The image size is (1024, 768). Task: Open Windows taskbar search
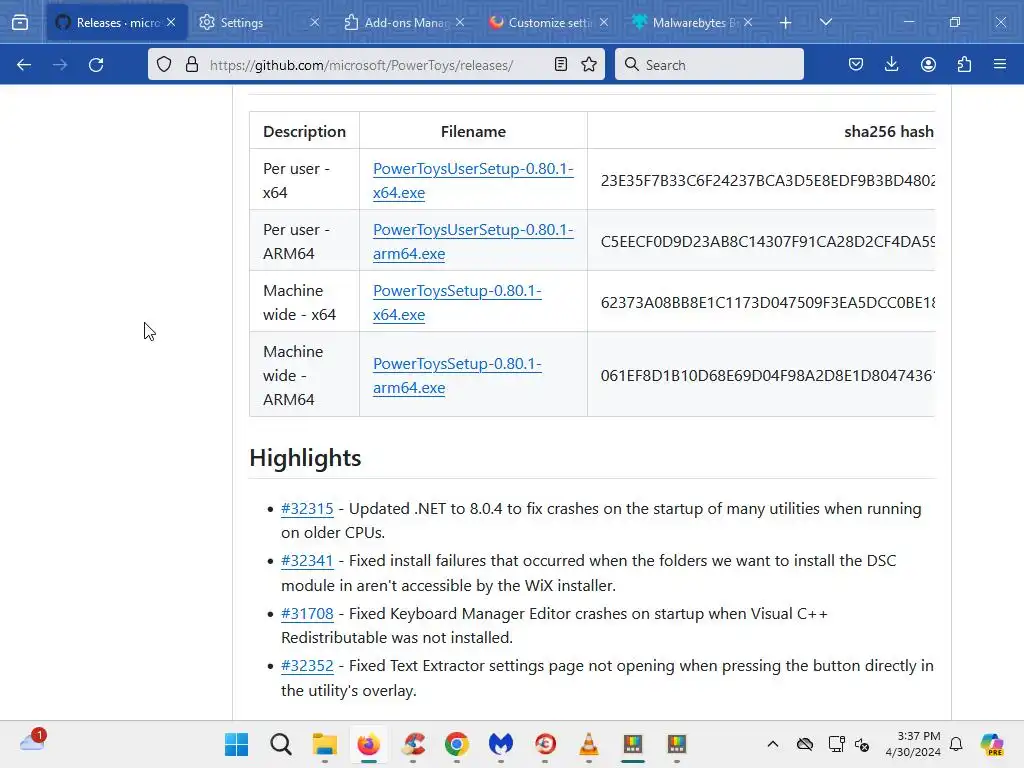[281, 744]
